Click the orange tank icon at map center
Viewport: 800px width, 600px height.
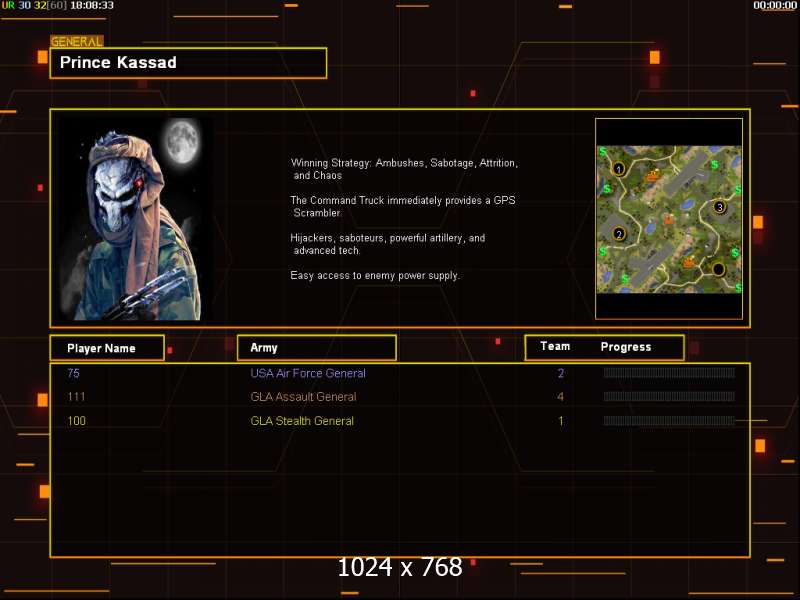click(669, 219)
